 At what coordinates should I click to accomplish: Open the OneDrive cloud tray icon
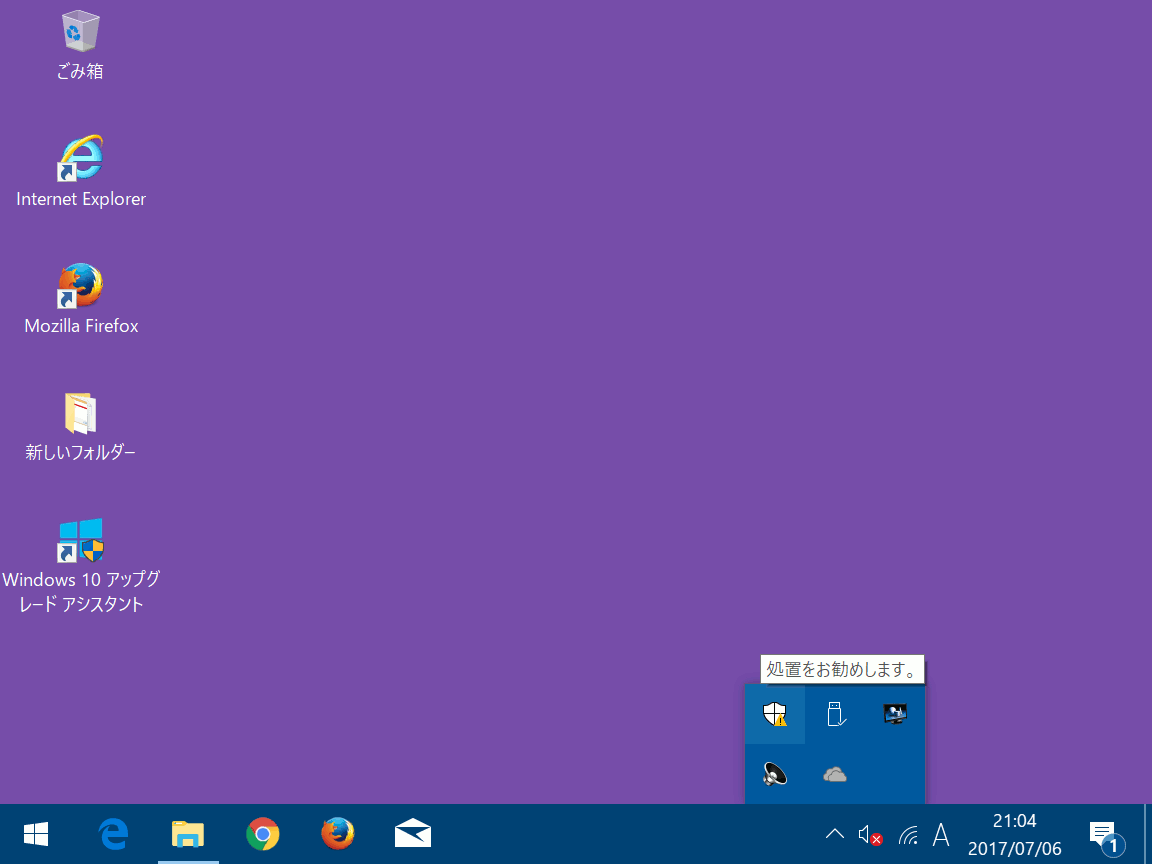pos(835,774)
